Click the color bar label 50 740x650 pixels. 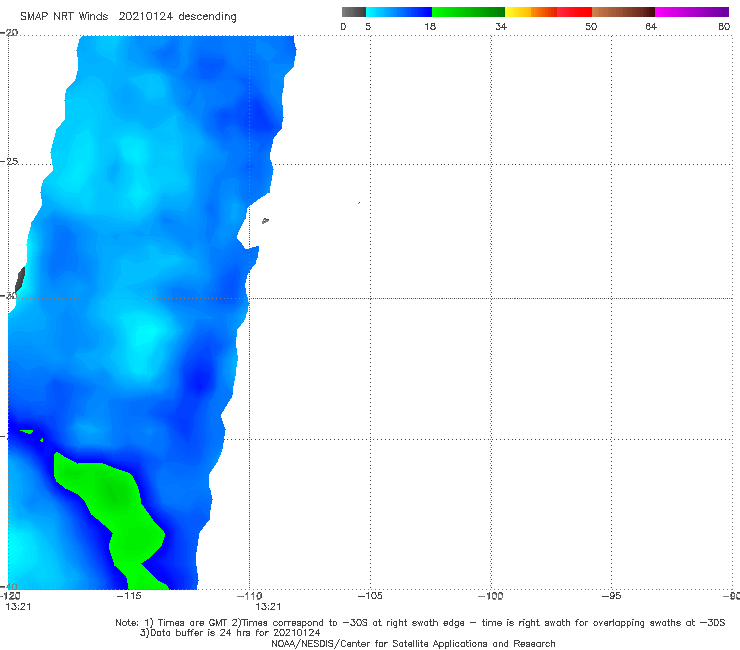[591, 27]
